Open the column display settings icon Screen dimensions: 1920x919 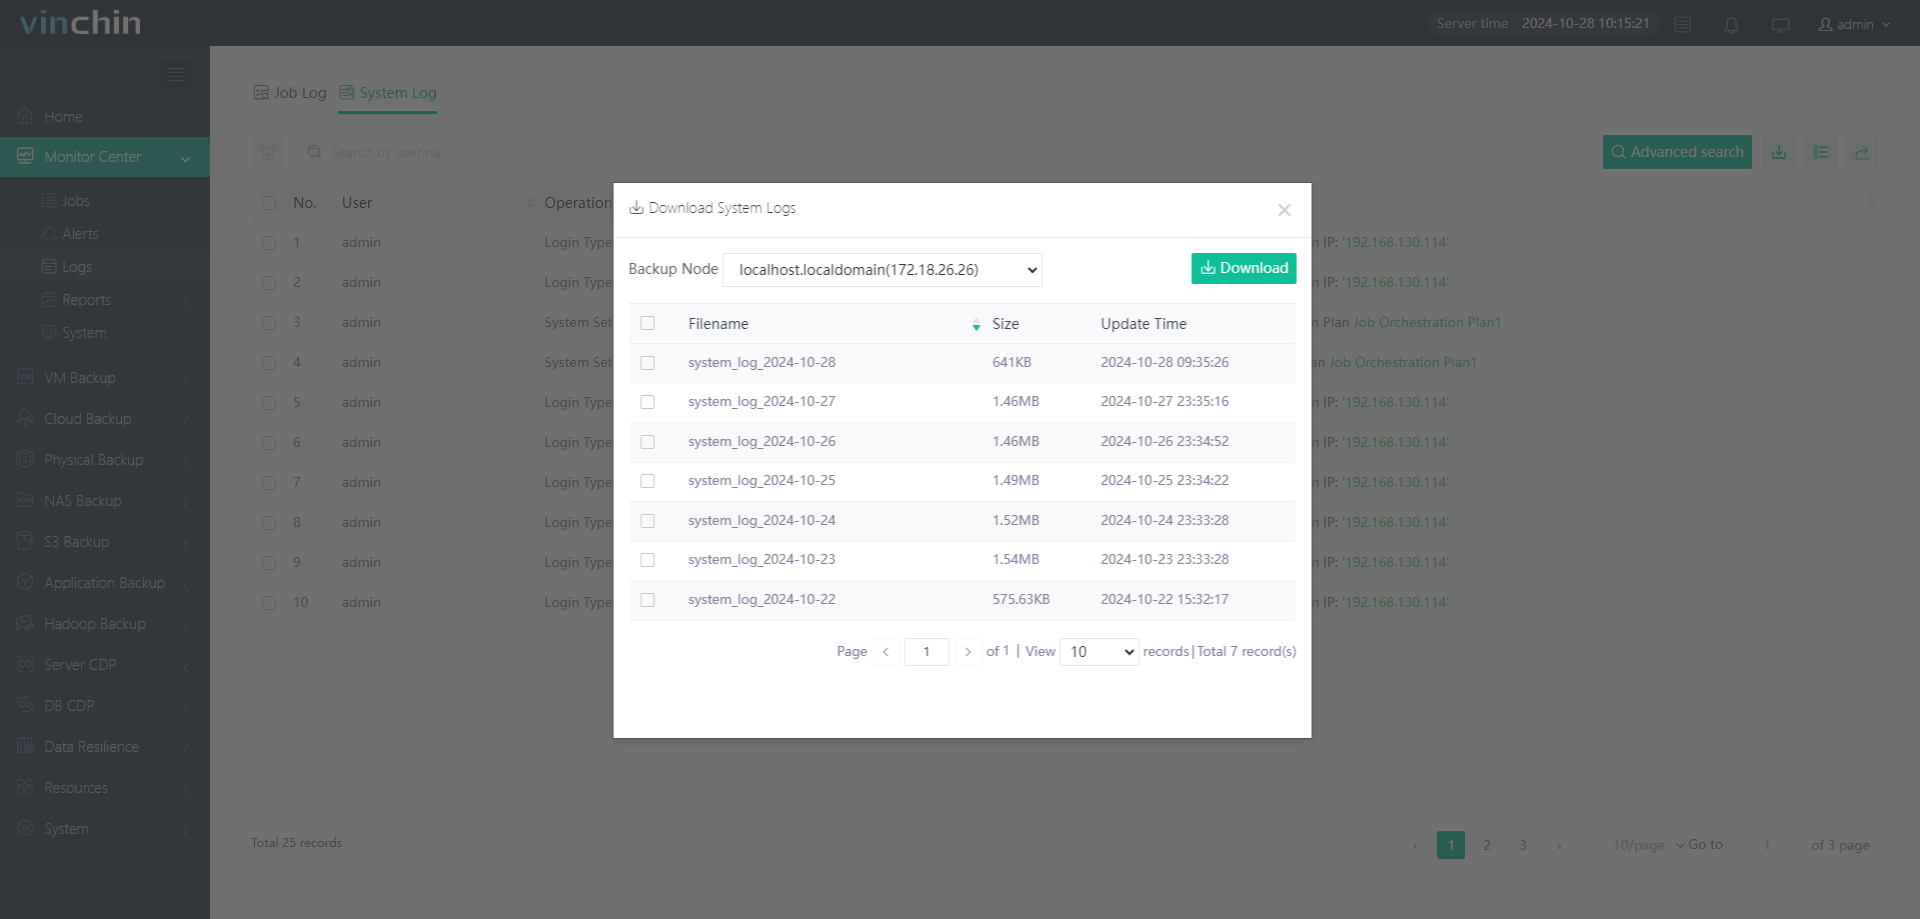point(1820,152)
